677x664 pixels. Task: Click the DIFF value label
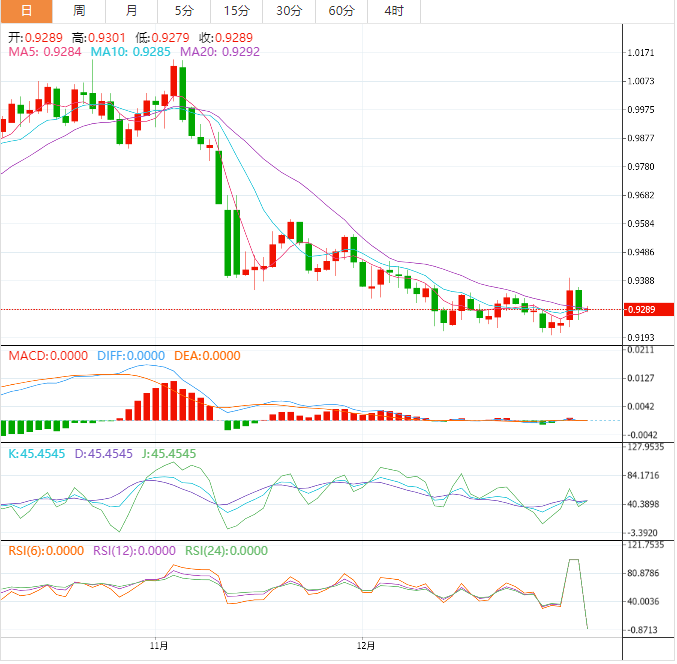point(131,355)
